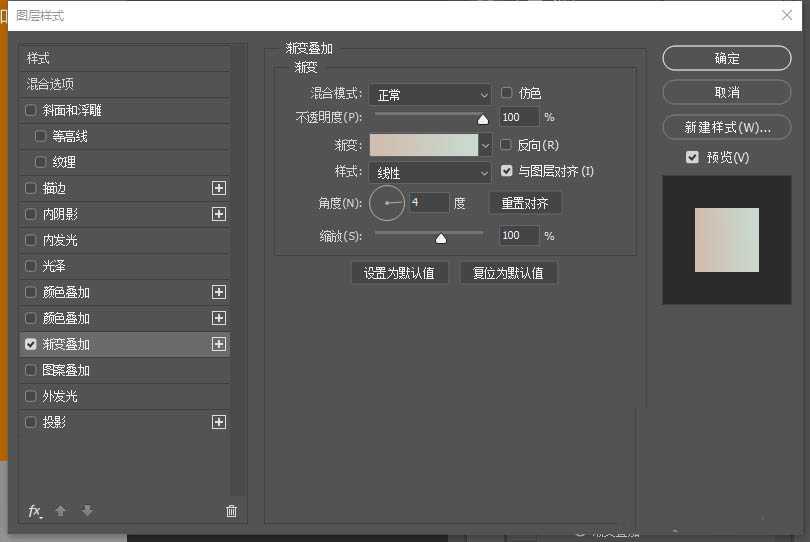Click the 重置对齐 button

click(525, 203)
